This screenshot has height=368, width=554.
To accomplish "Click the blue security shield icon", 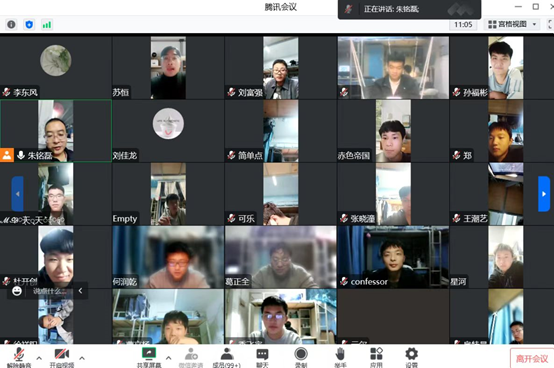I will pyautogui.click(x=29, y=24).
